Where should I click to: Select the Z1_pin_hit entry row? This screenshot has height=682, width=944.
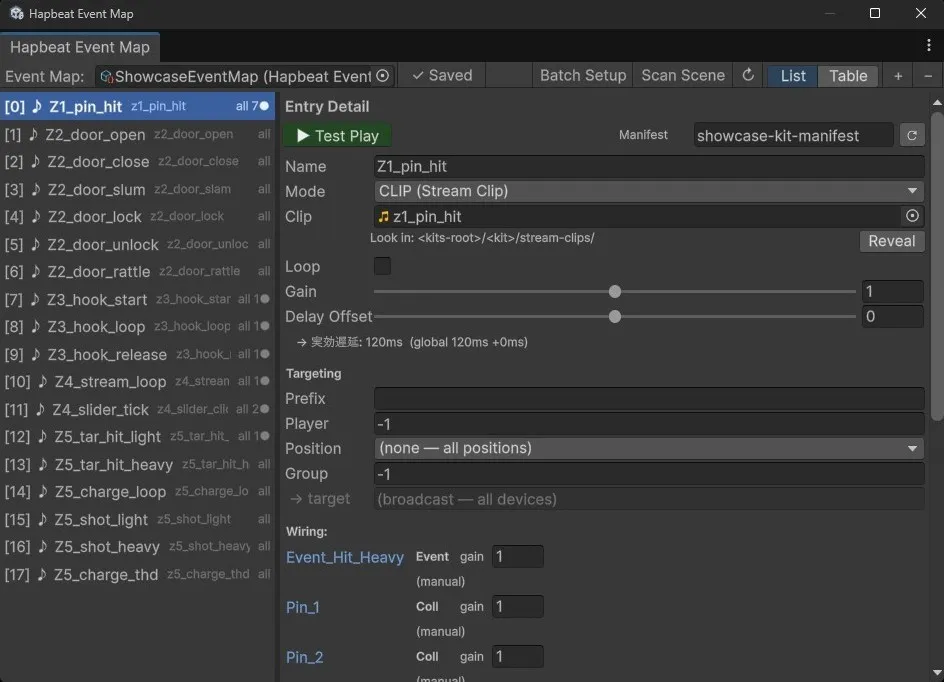coord(137,107)
